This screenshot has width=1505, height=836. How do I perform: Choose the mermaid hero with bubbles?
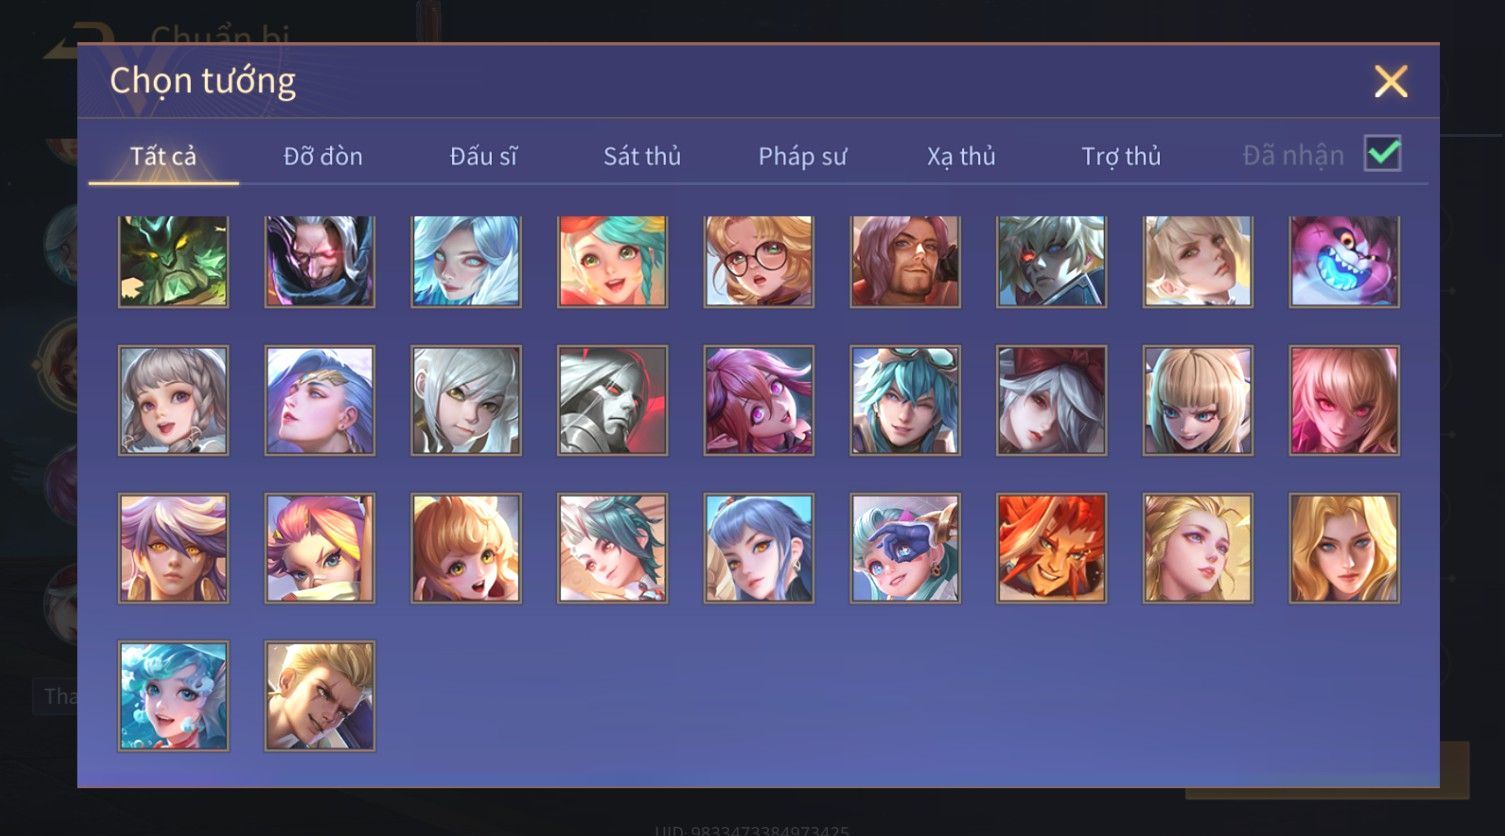click(x=173, y=696)
